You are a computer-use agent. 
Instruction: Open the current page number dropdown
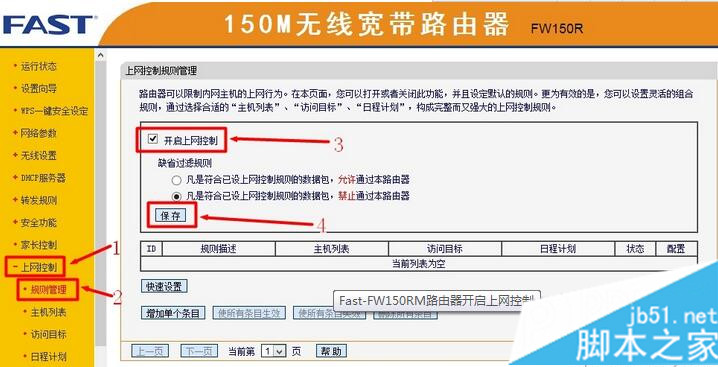point(274,351)
